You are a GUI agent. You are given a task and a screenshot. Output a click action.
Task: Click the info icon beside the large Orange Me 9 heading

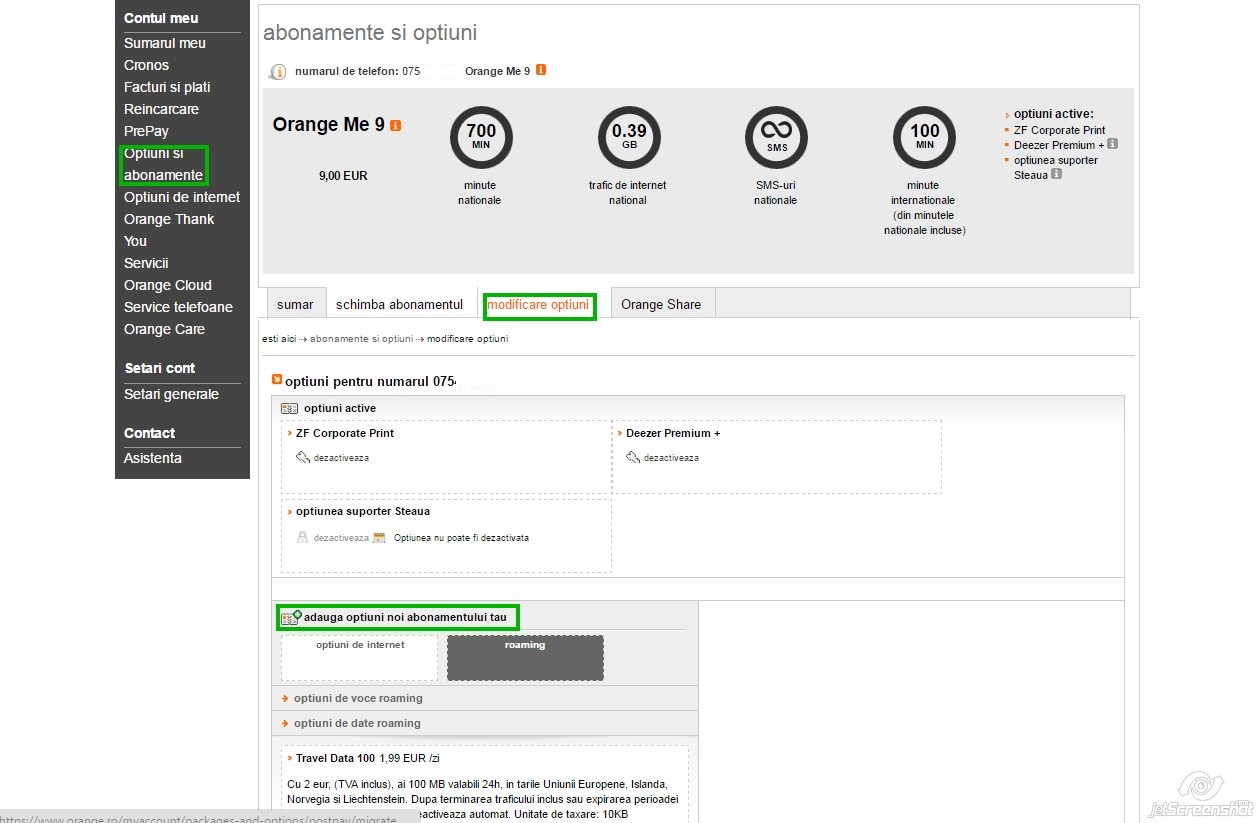(x=396, y=126)
